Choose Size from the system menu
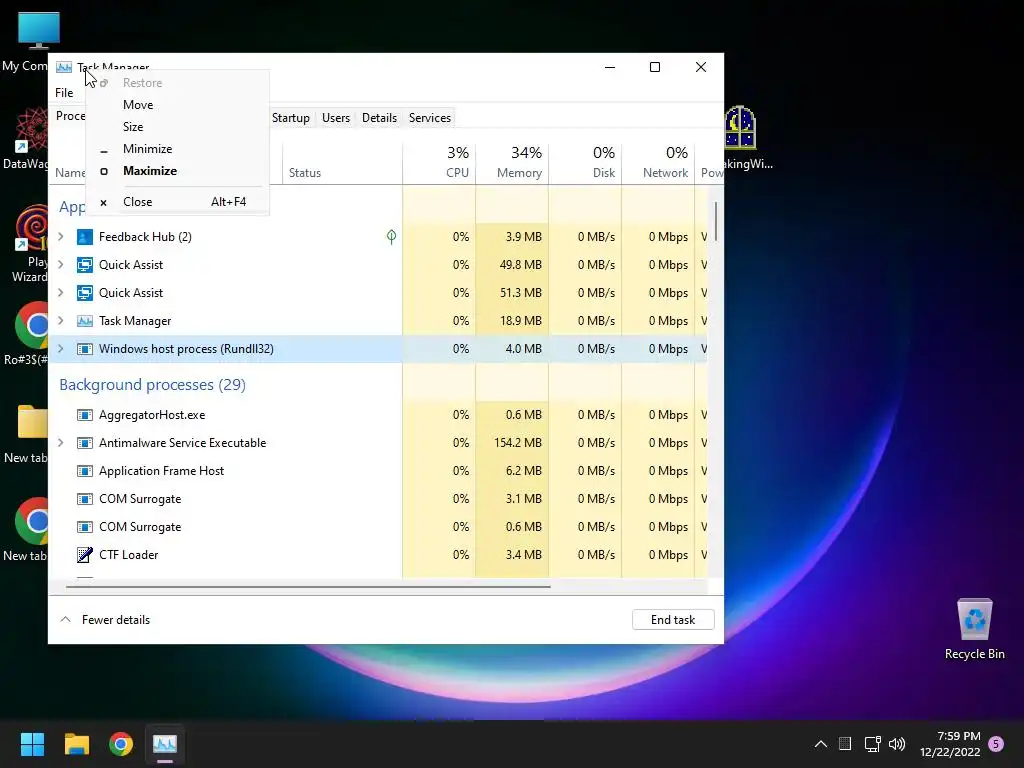 point(177,127)
